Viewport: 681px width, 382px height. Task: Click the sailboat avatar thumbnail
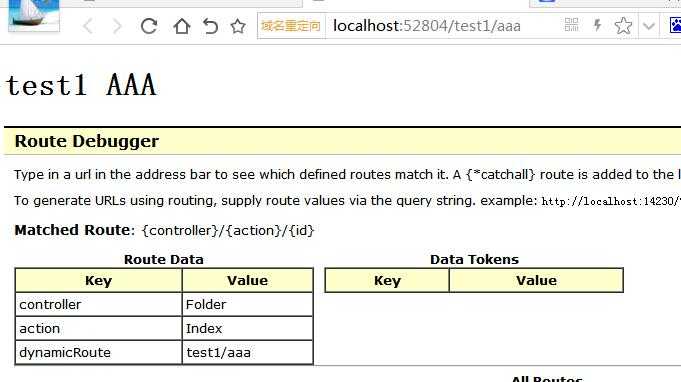pos(34,16)
